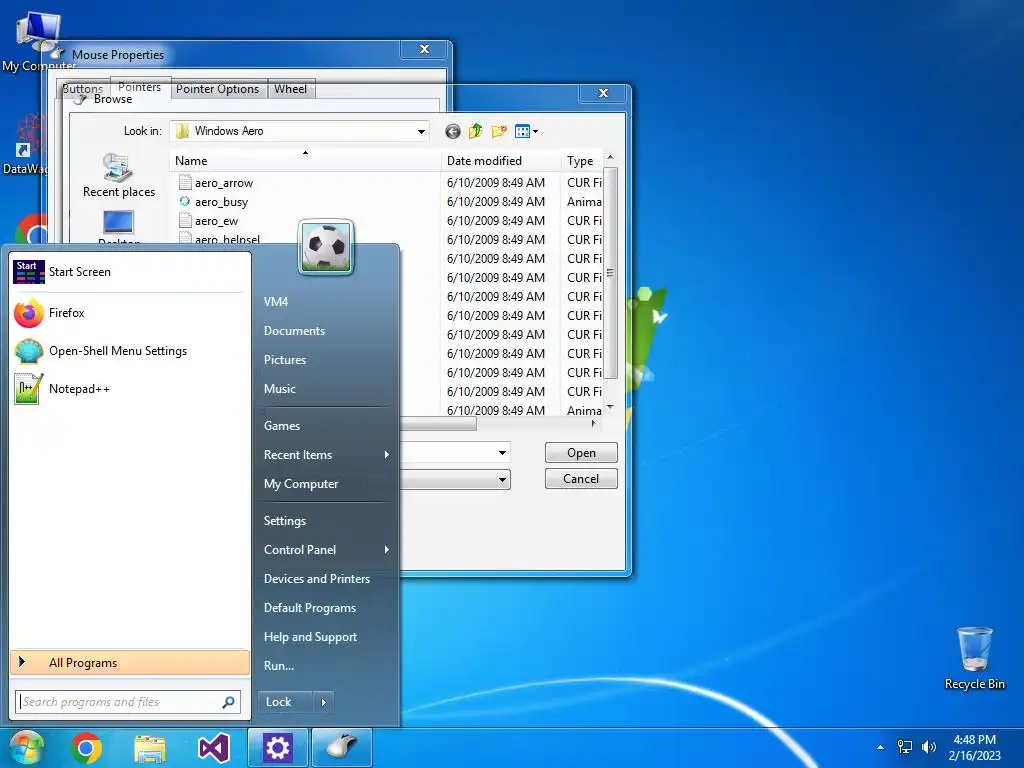Open Visual Studio from the taskbar
The image size is (1024, 768).
[214, 748]
